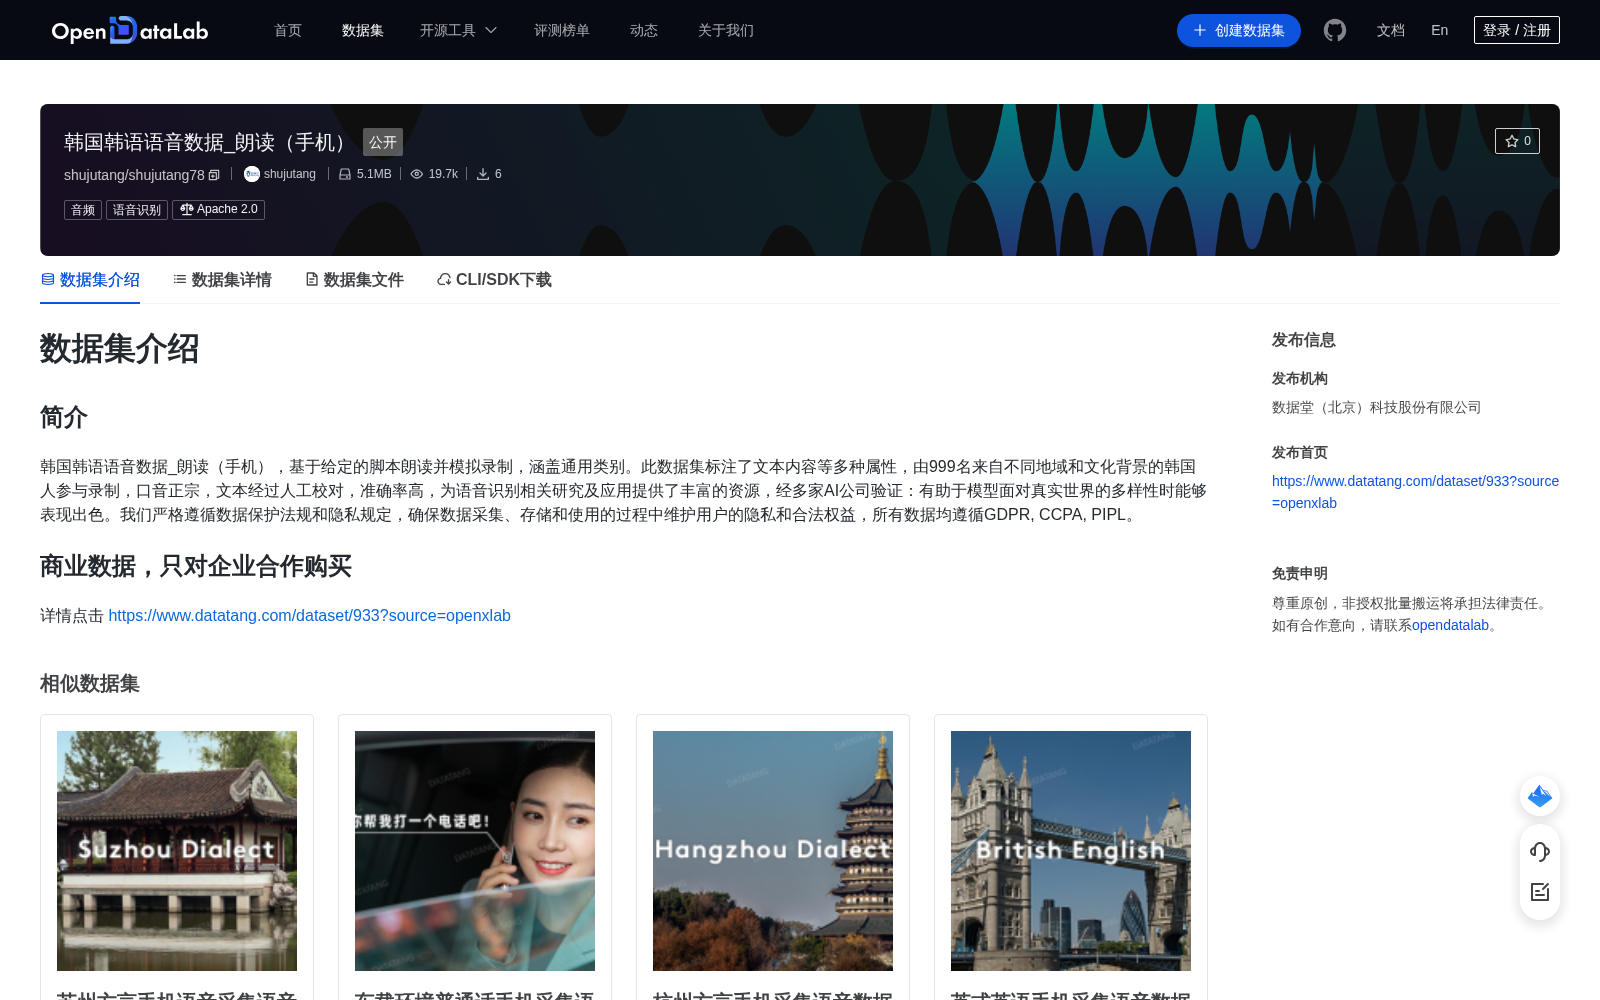
Task: Expand the 开源工具 dropdown menu
Action: [458, 30]
